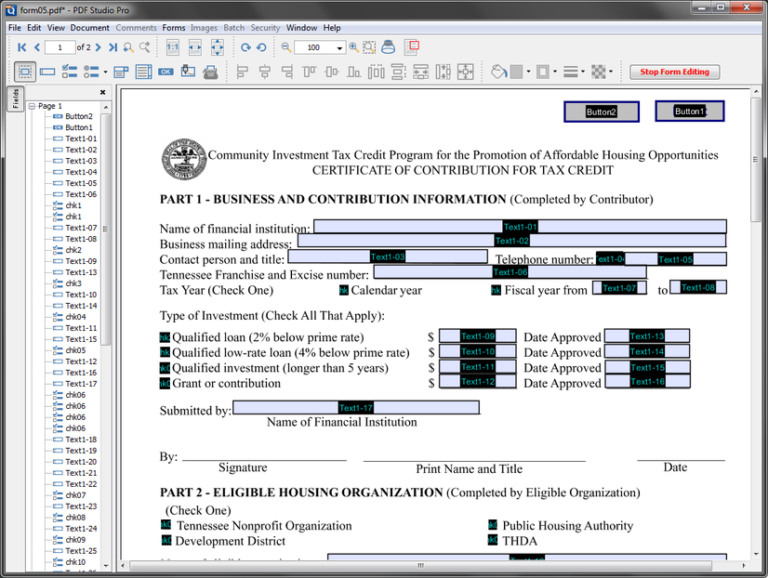
Task: Click the actual size 1:1 icon
Action: tap(172, 47)
